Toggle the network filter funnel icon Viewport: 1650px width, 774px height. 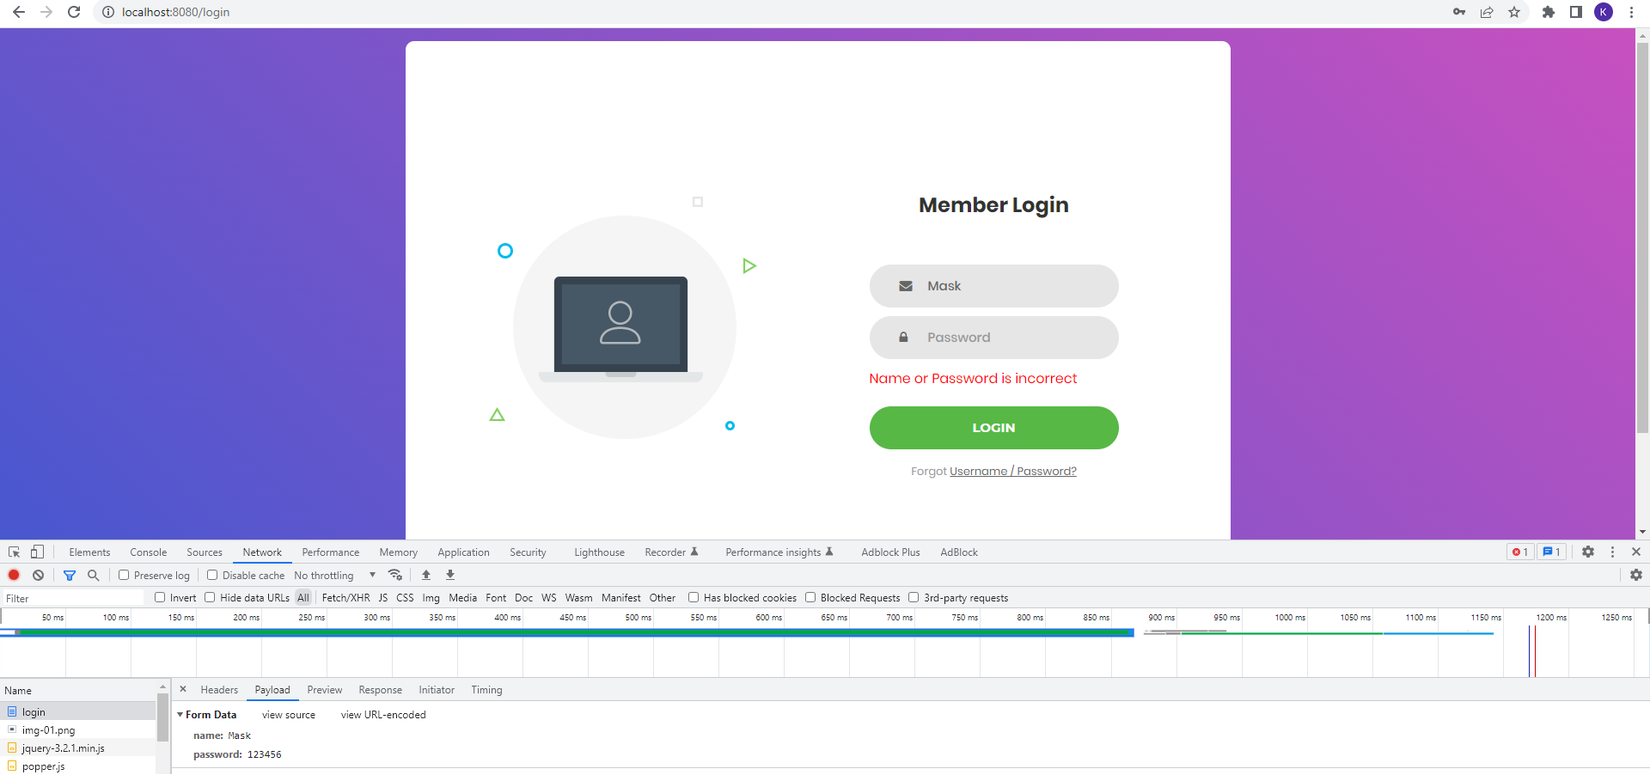[69, 575]
